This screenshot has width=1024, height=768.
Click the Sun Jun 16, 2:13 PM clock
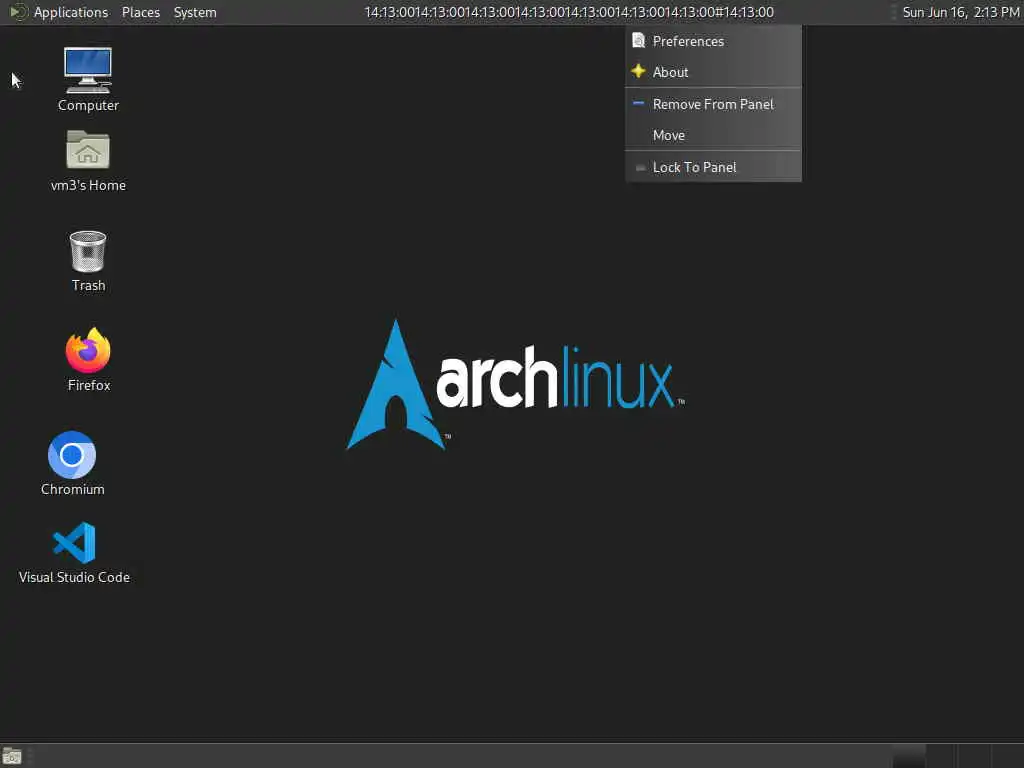click(961, 12)
